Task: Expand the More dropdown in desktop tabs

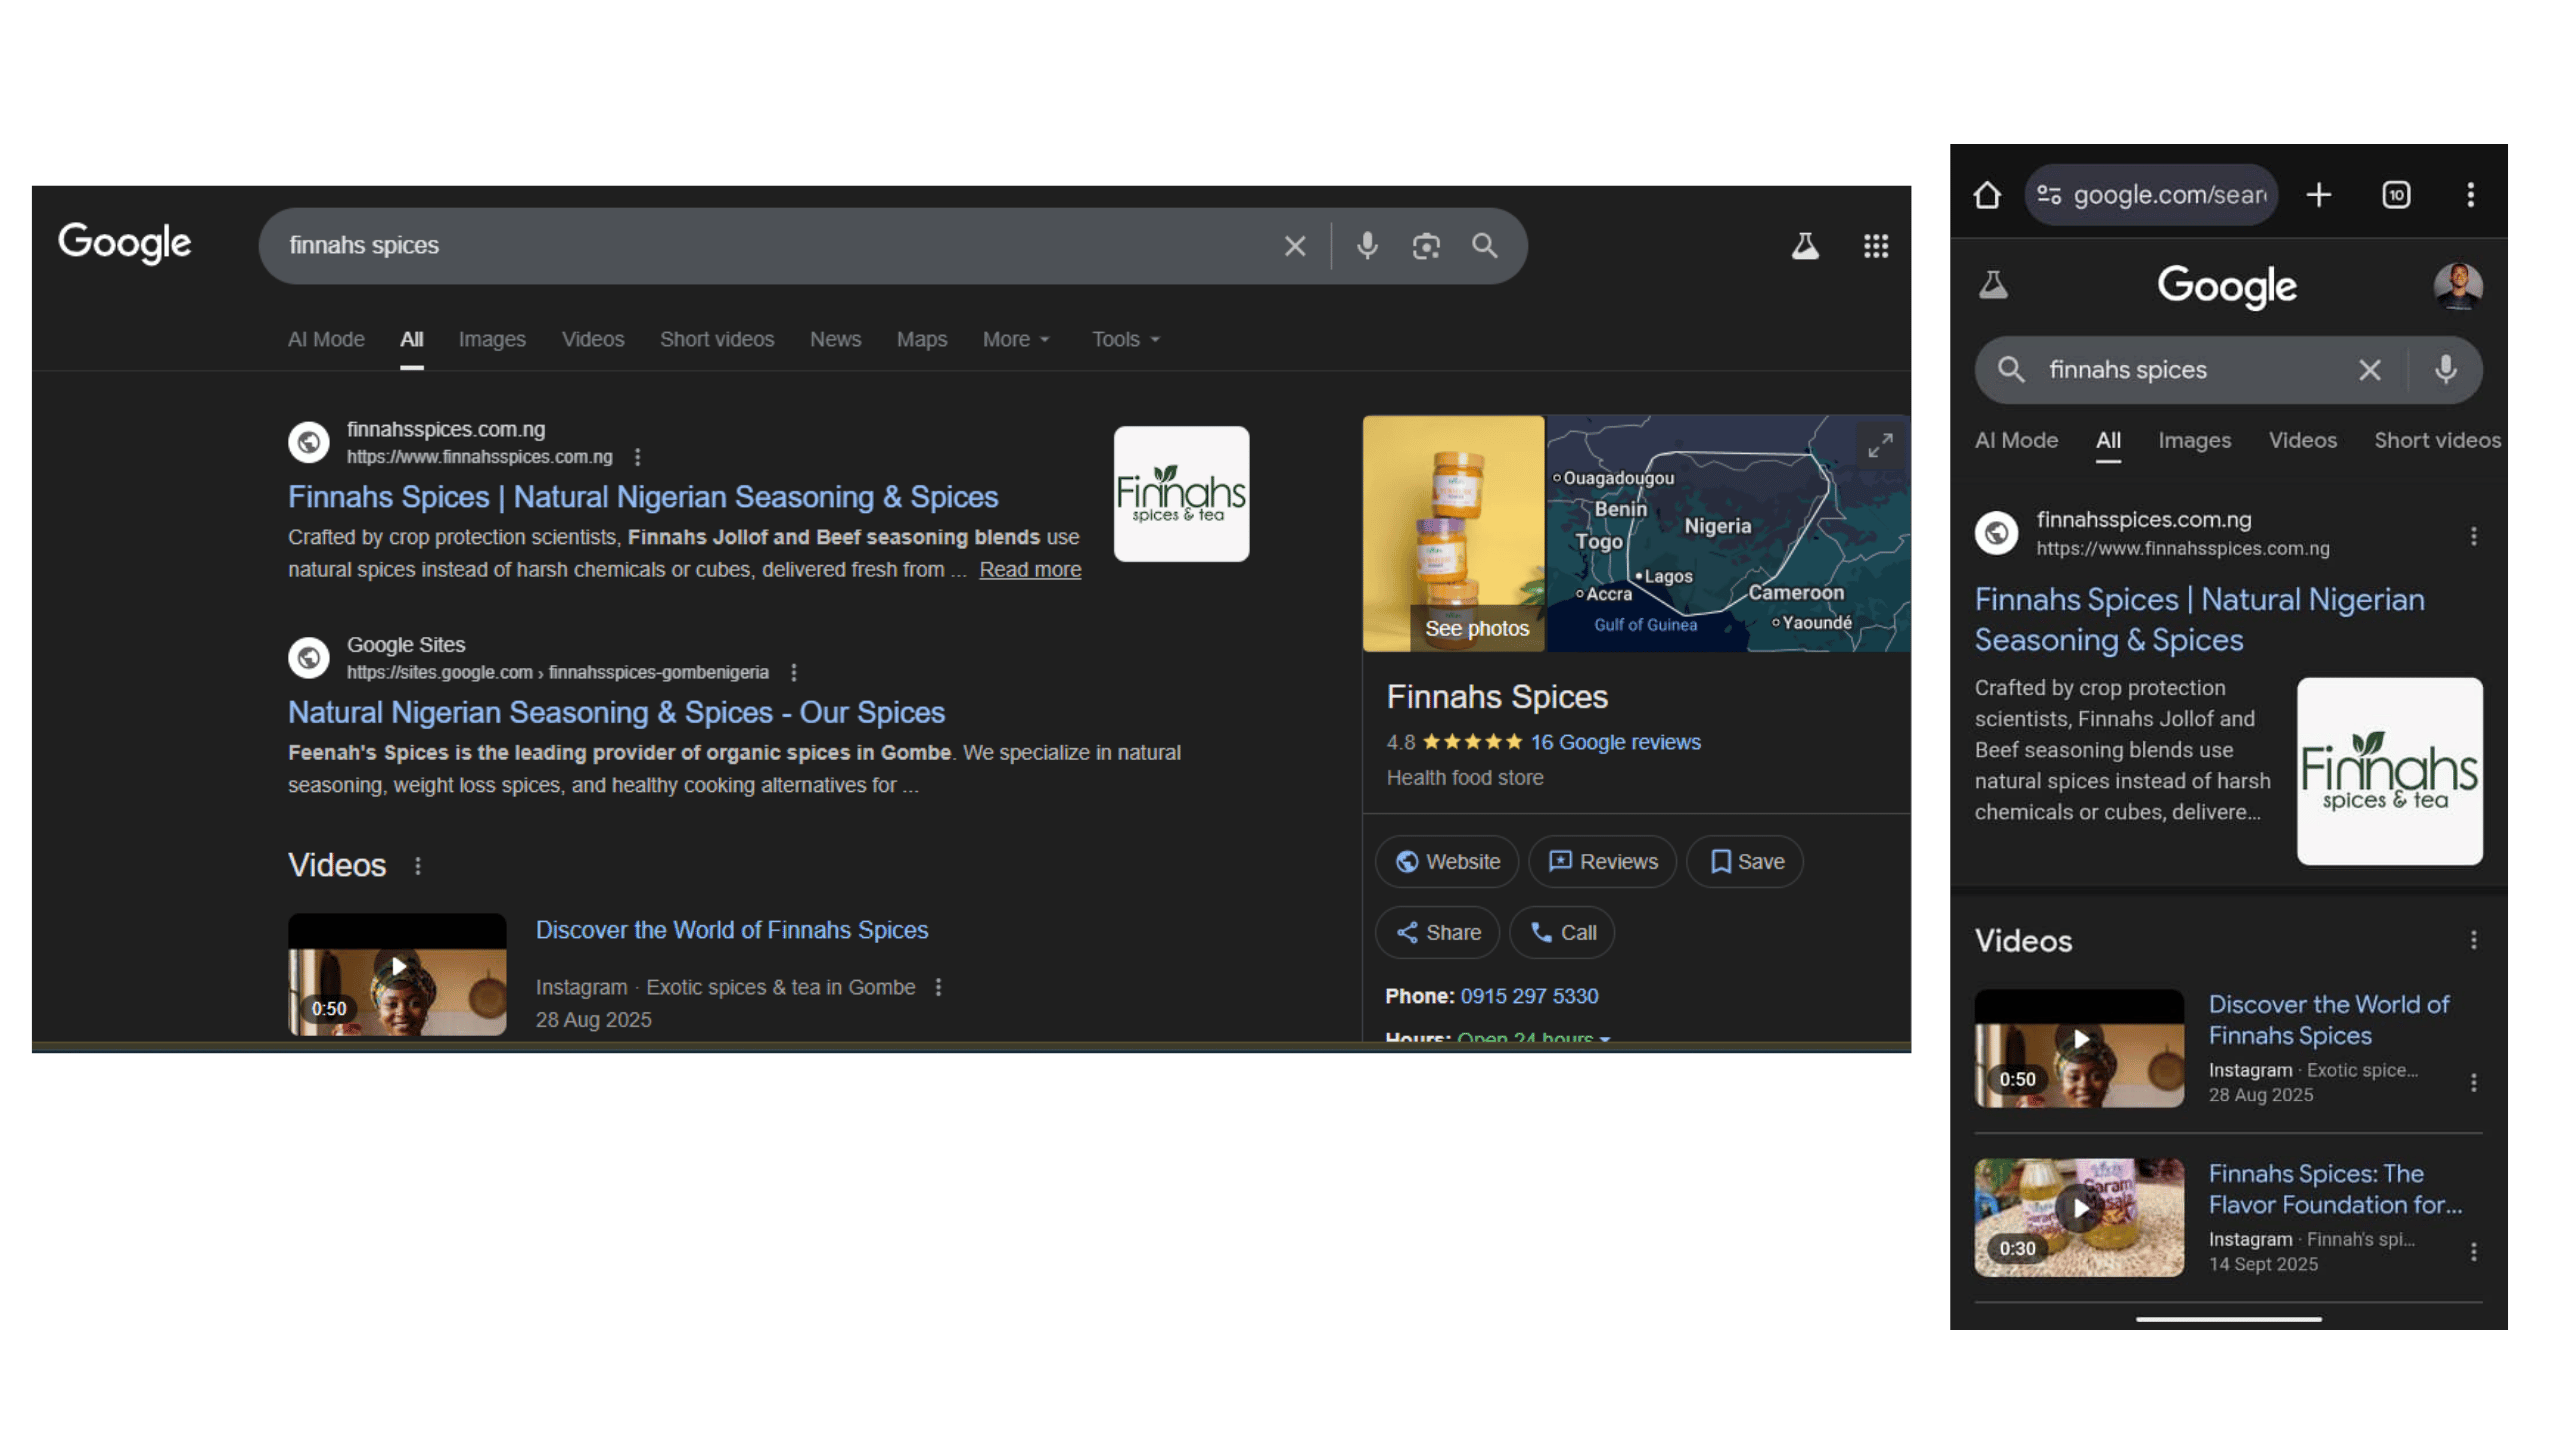Action: [1016, 340]
